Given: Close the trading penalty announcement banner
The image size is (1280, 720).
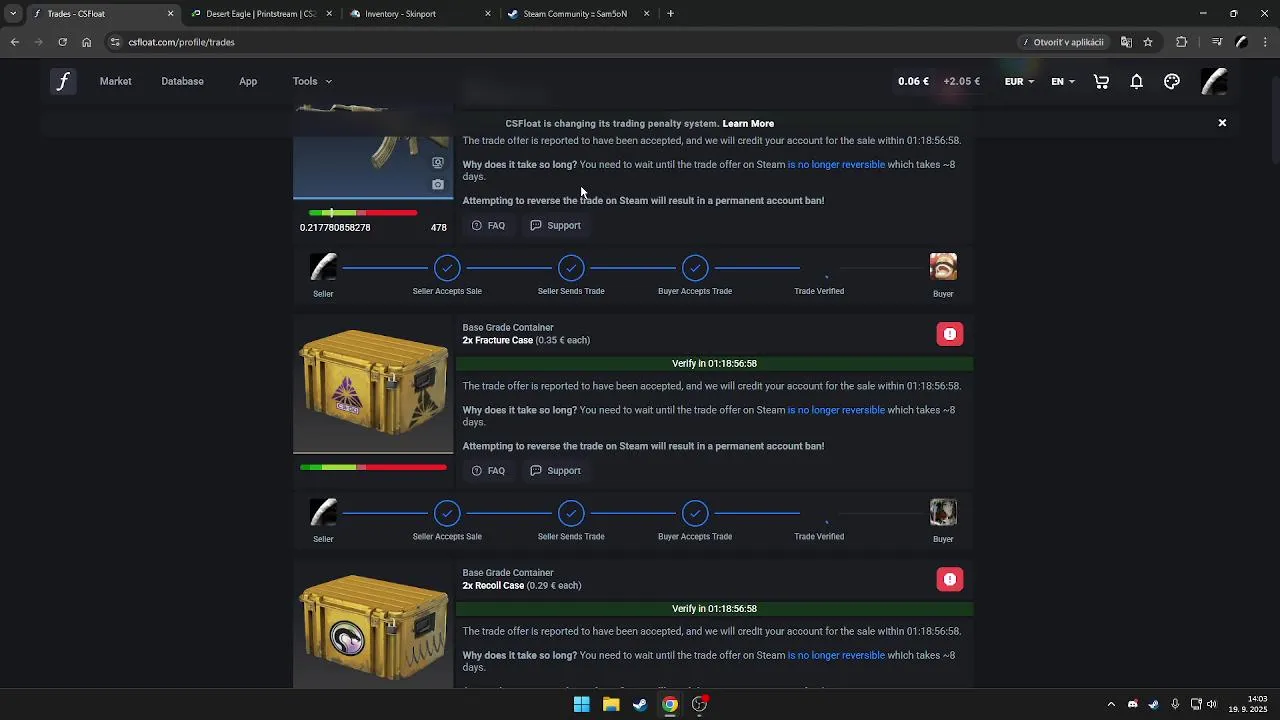Looking at the screenshot, I should click(x=1222, y=123).
